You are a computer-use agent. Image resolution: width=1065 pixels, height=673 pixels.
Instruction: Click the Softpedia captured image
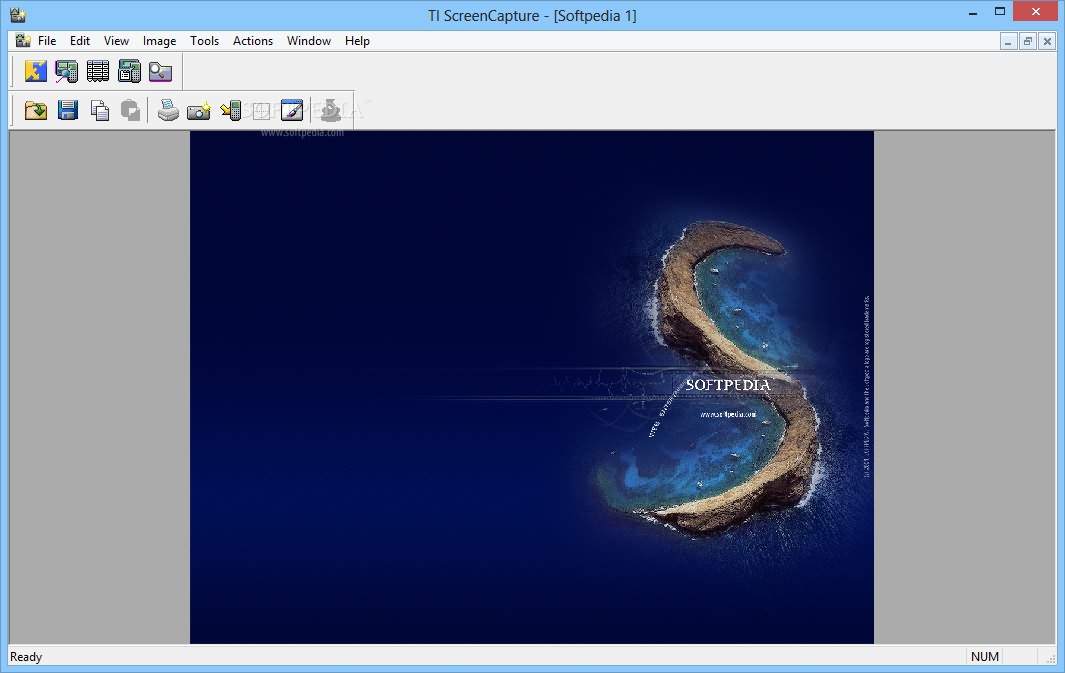coord(532,387)
